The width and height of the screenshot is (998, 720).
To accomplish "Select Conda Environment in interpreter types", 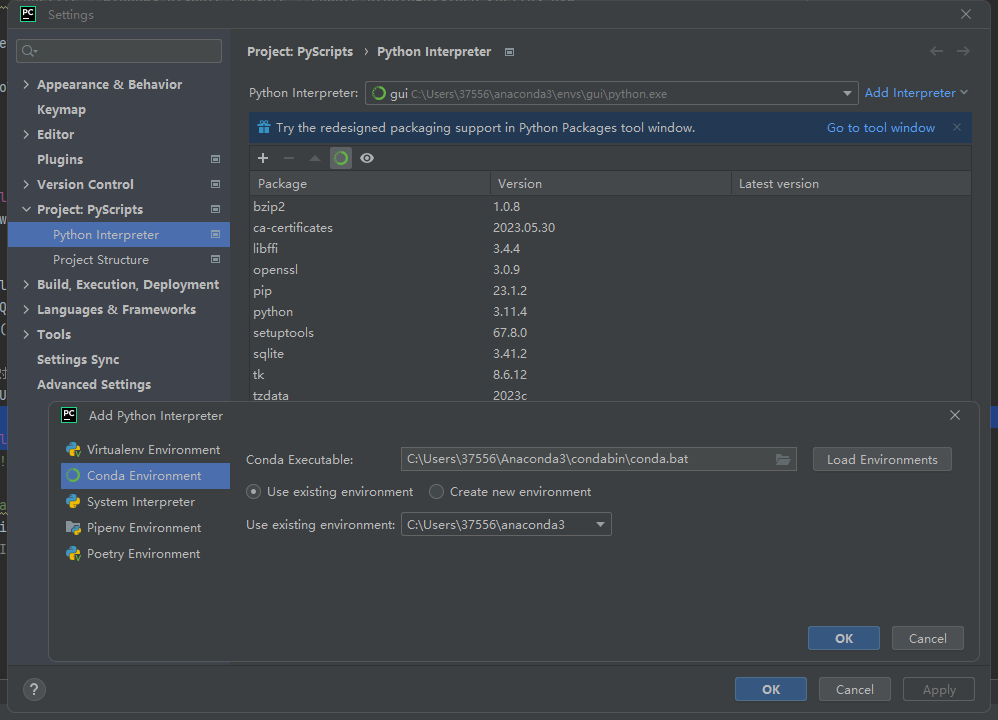I will click(145, 476).
